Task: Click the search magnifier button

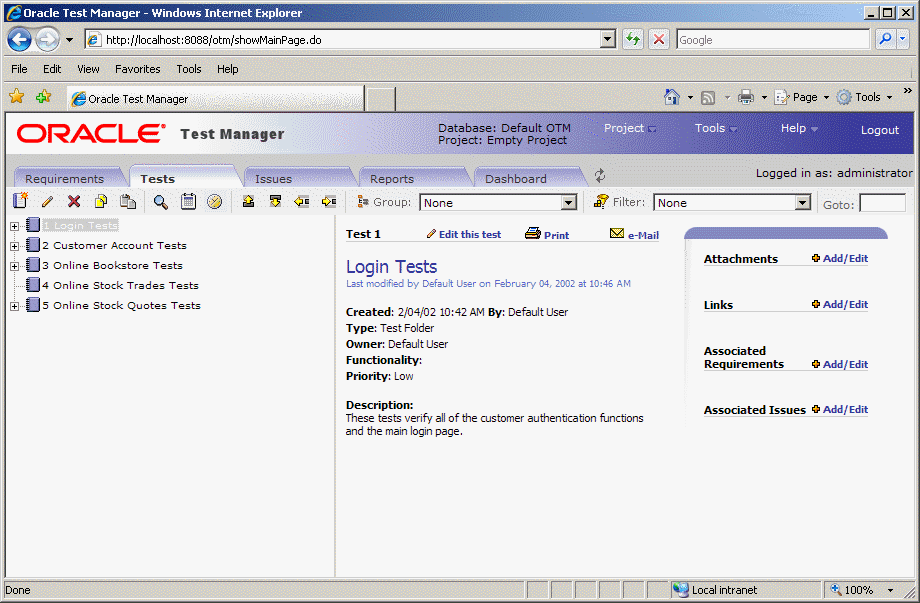Action: click(885, 39)
